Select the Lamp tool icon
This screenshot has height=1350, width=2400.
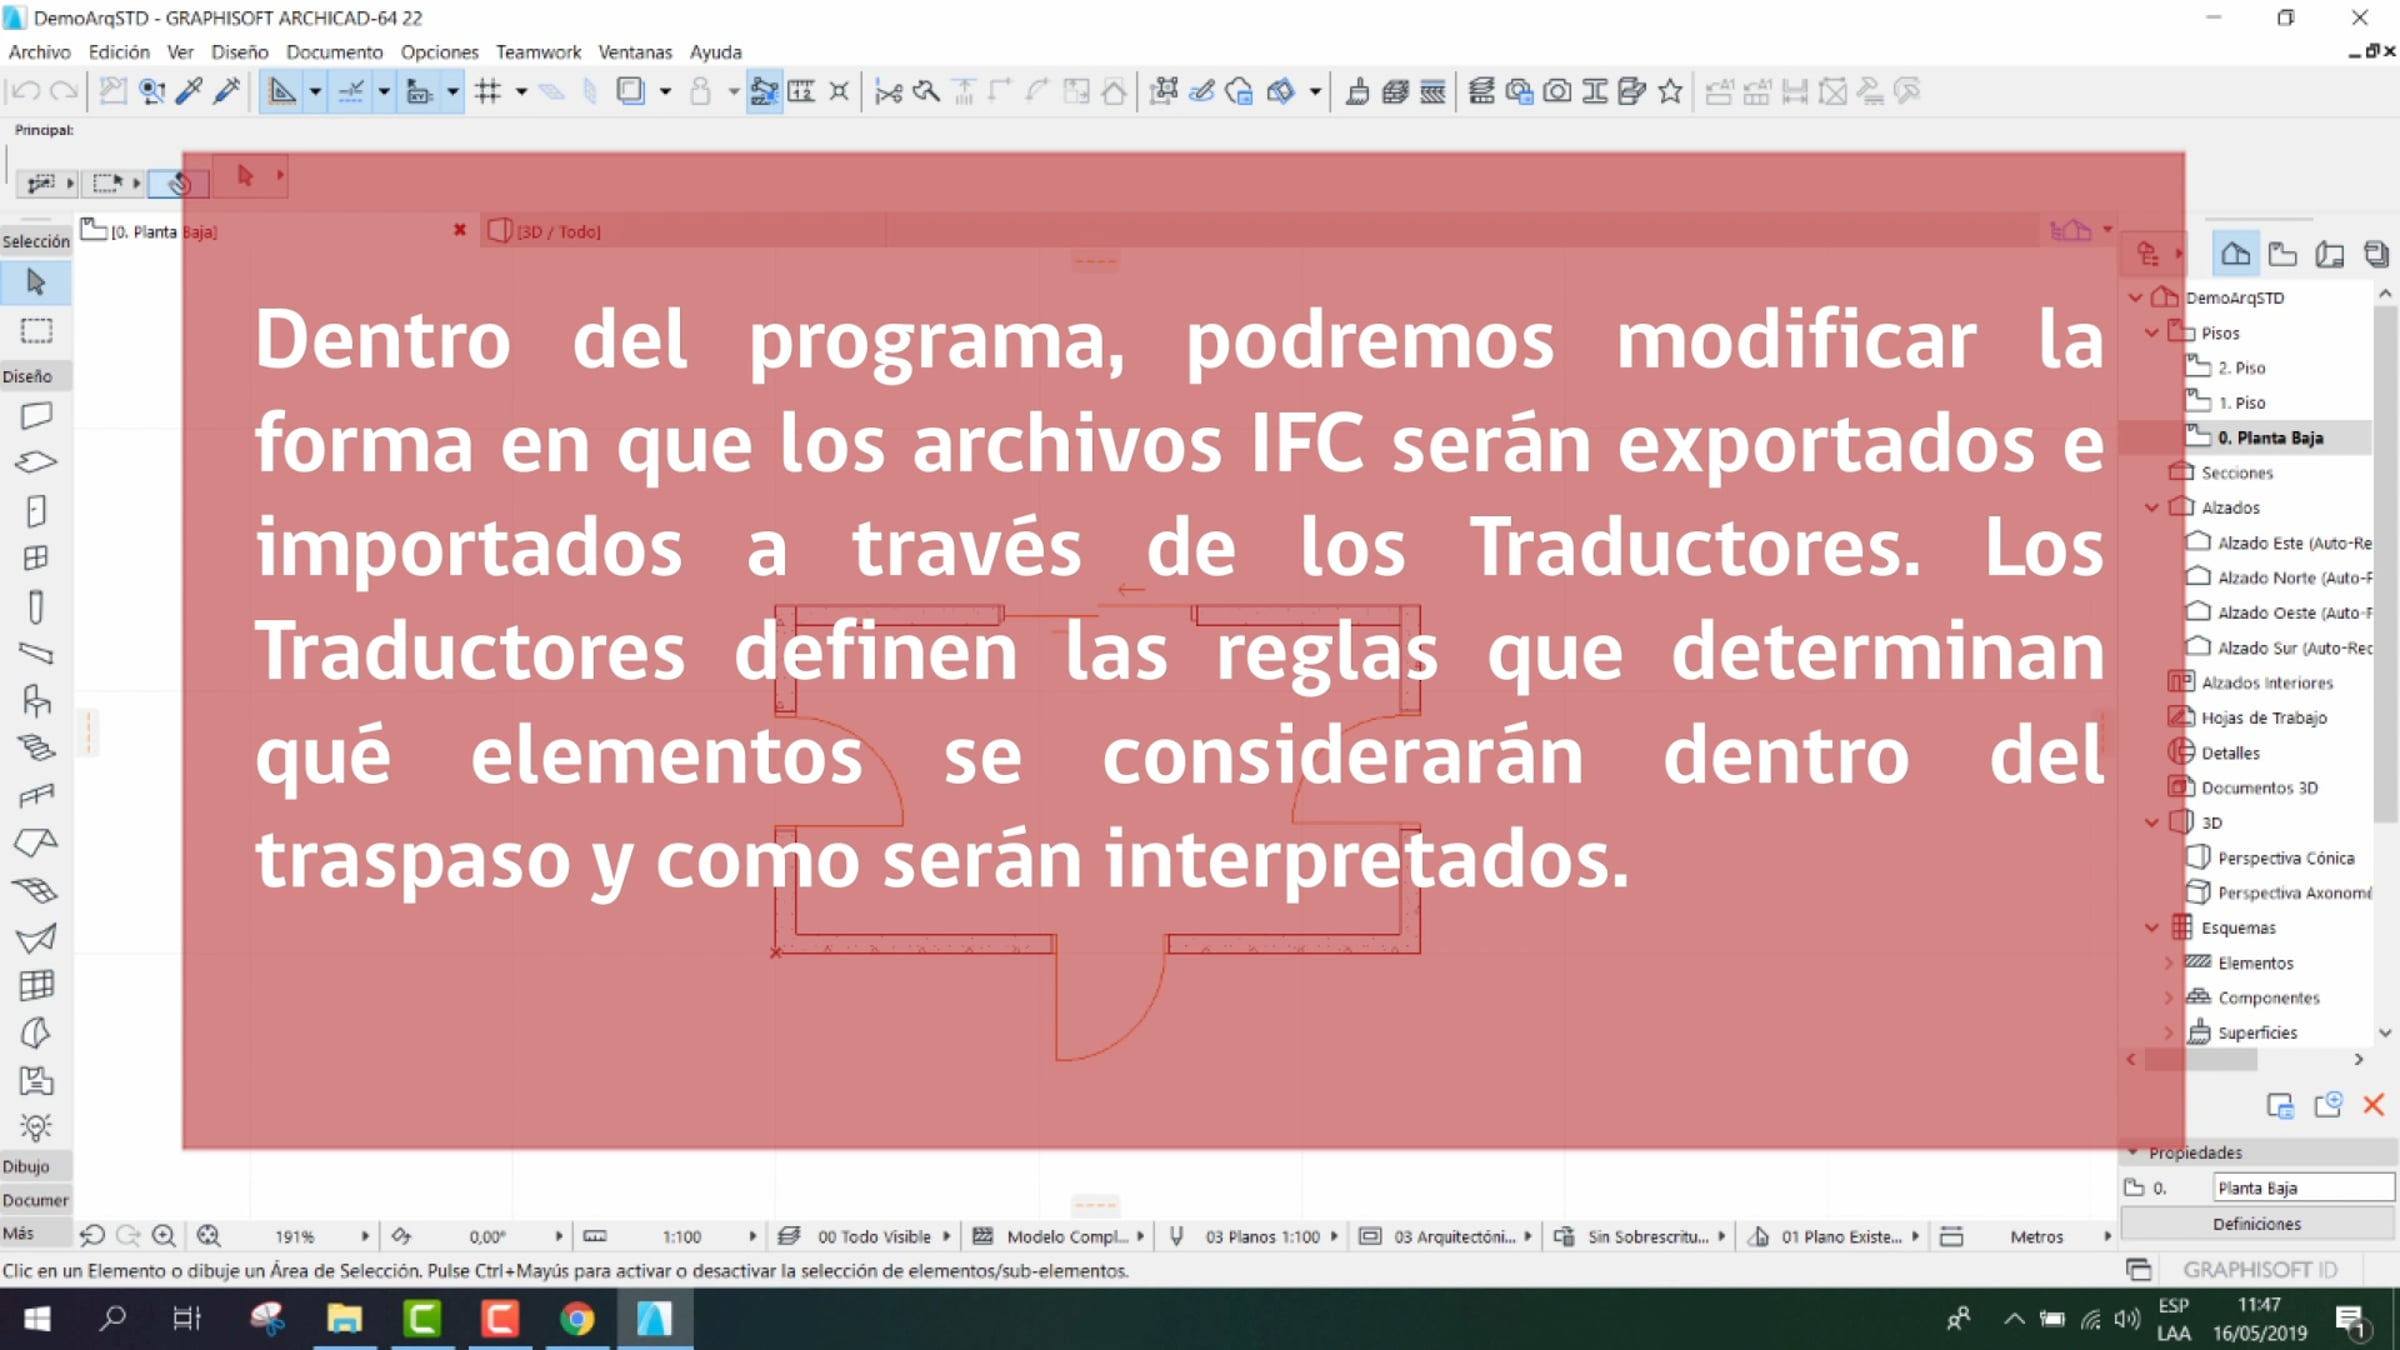tap(36, 1128)
